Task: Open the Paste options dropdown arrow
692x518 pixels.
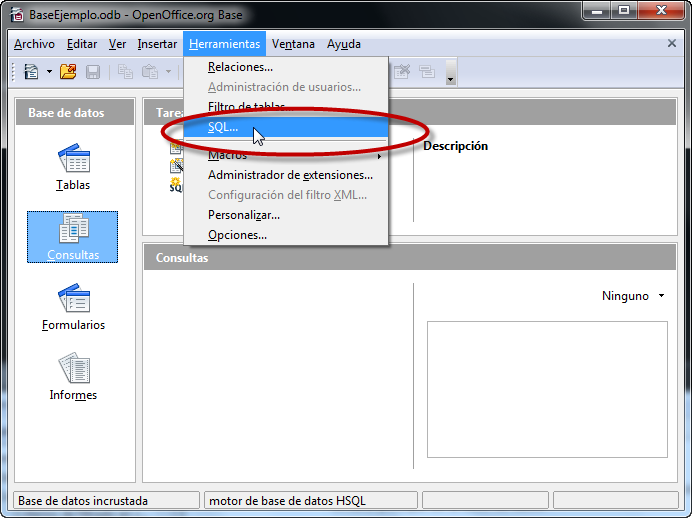Action: coord(168,71)
